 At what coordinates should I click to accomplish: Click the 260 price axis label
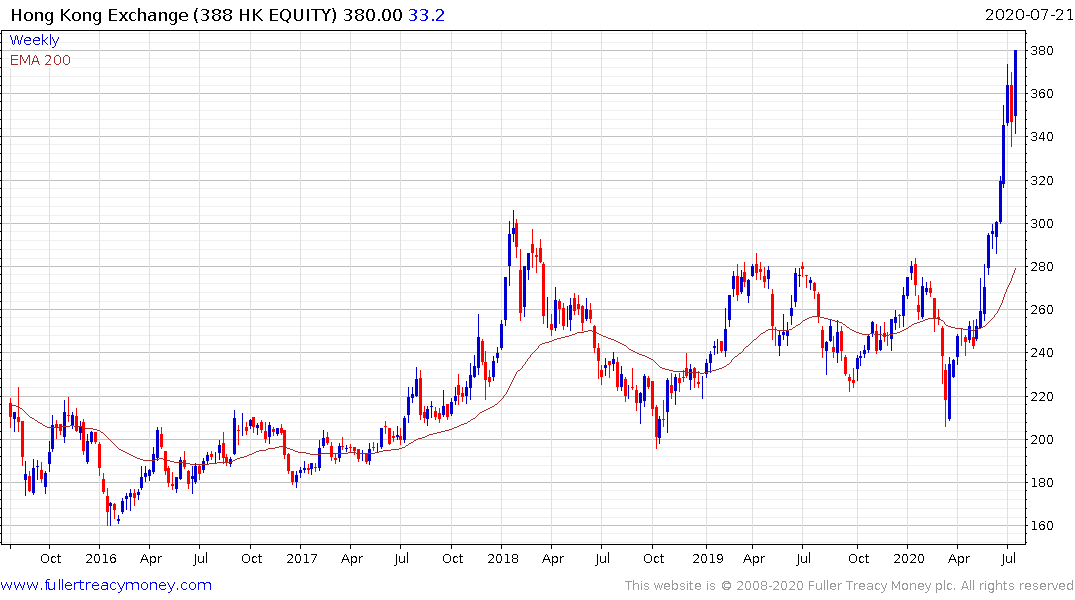(1041, 310)
